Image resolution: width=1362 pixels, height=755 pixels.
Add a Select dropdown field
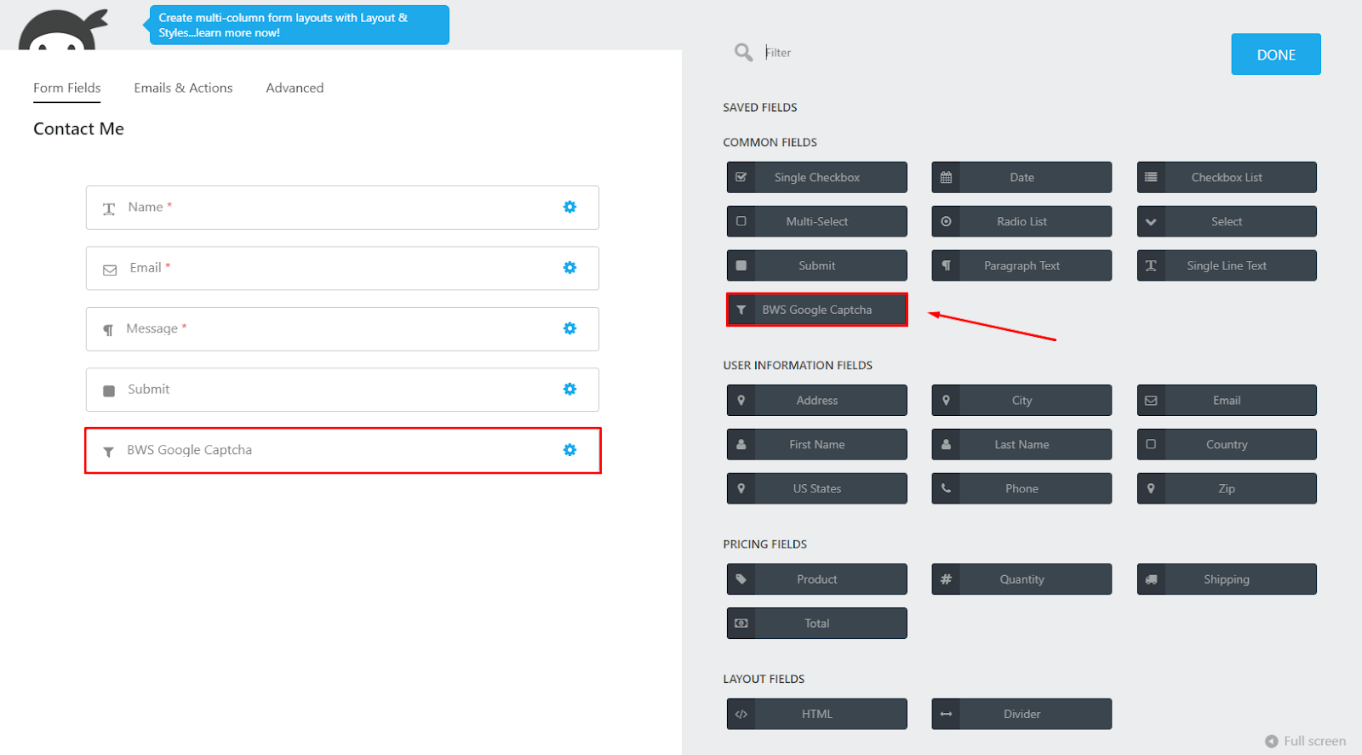(x=1226, y=221)
